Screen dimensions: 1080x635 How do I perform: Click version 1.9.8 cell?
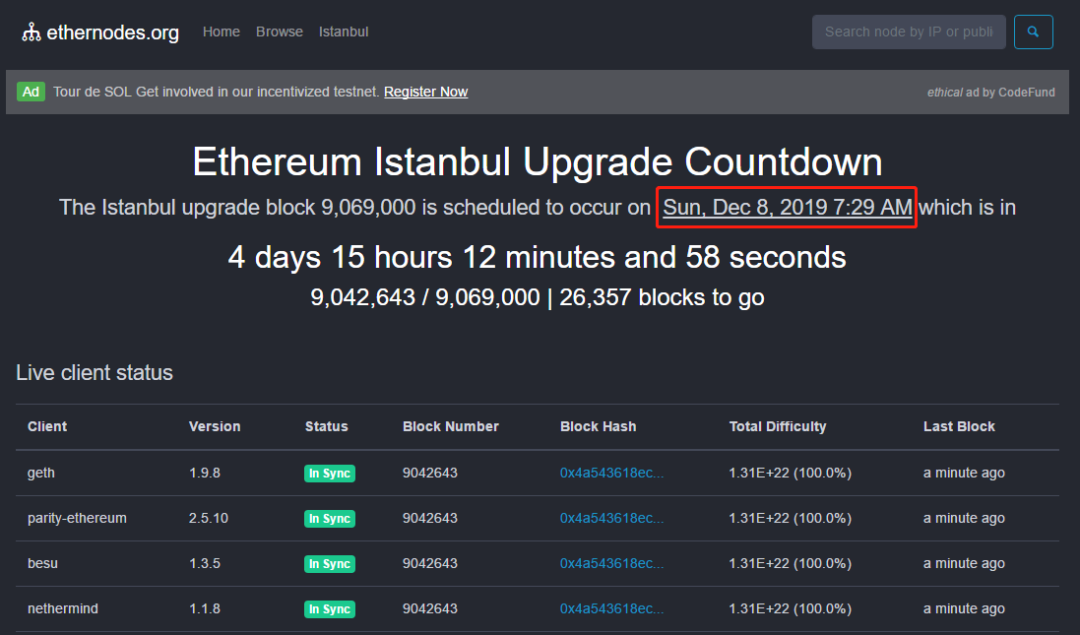[205, 472]
